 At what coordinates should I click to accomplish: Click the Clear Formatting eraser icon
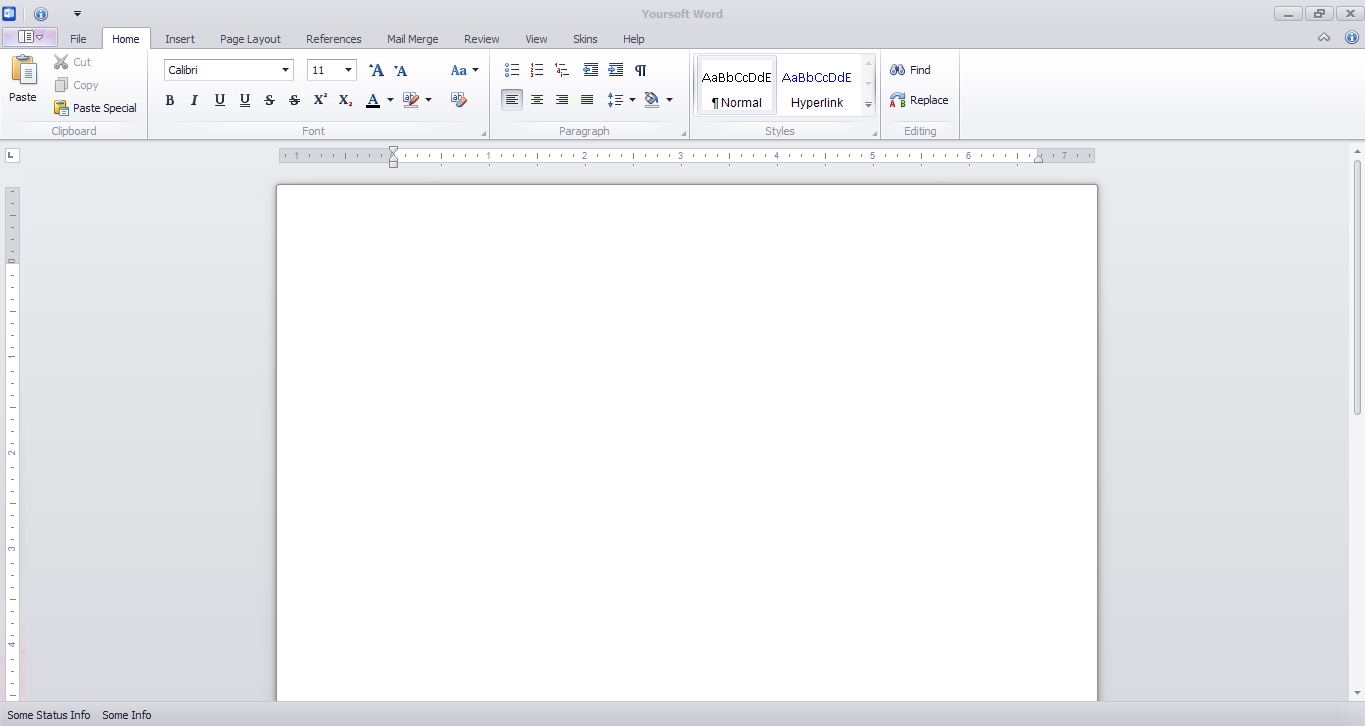point(459,100)
